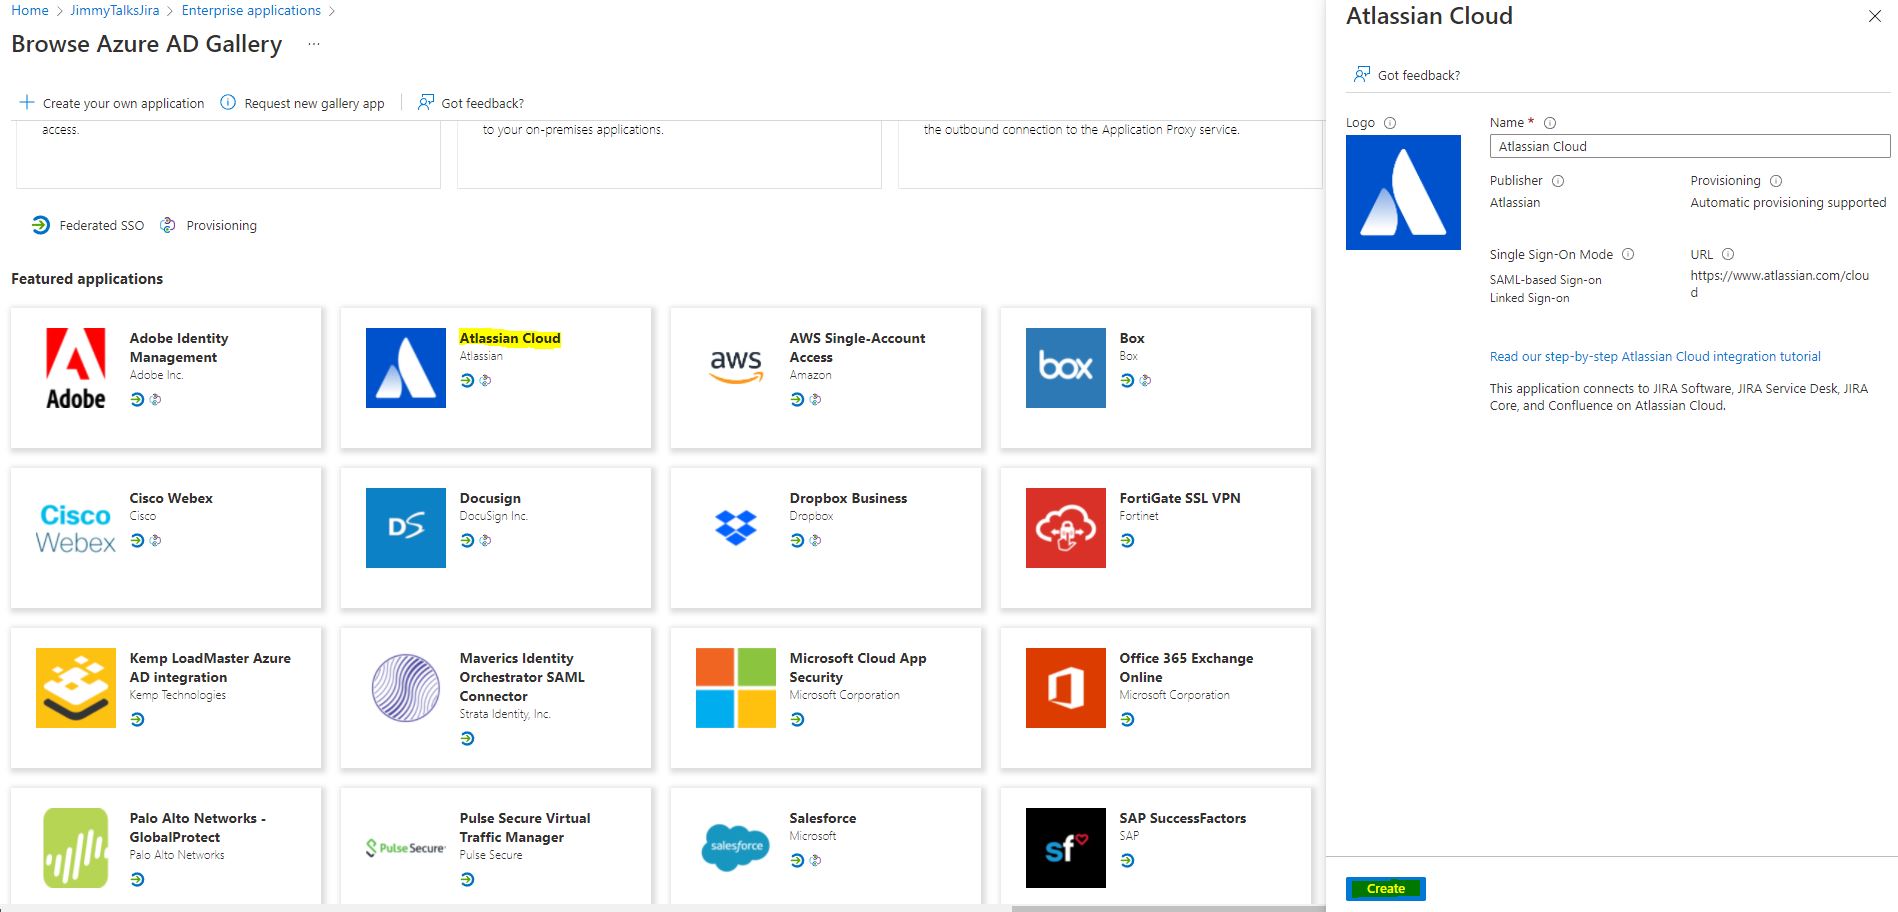Select the AWS Single-Account Access logo
This screenshot has height=912, width=1898.
tap(736, 368)
